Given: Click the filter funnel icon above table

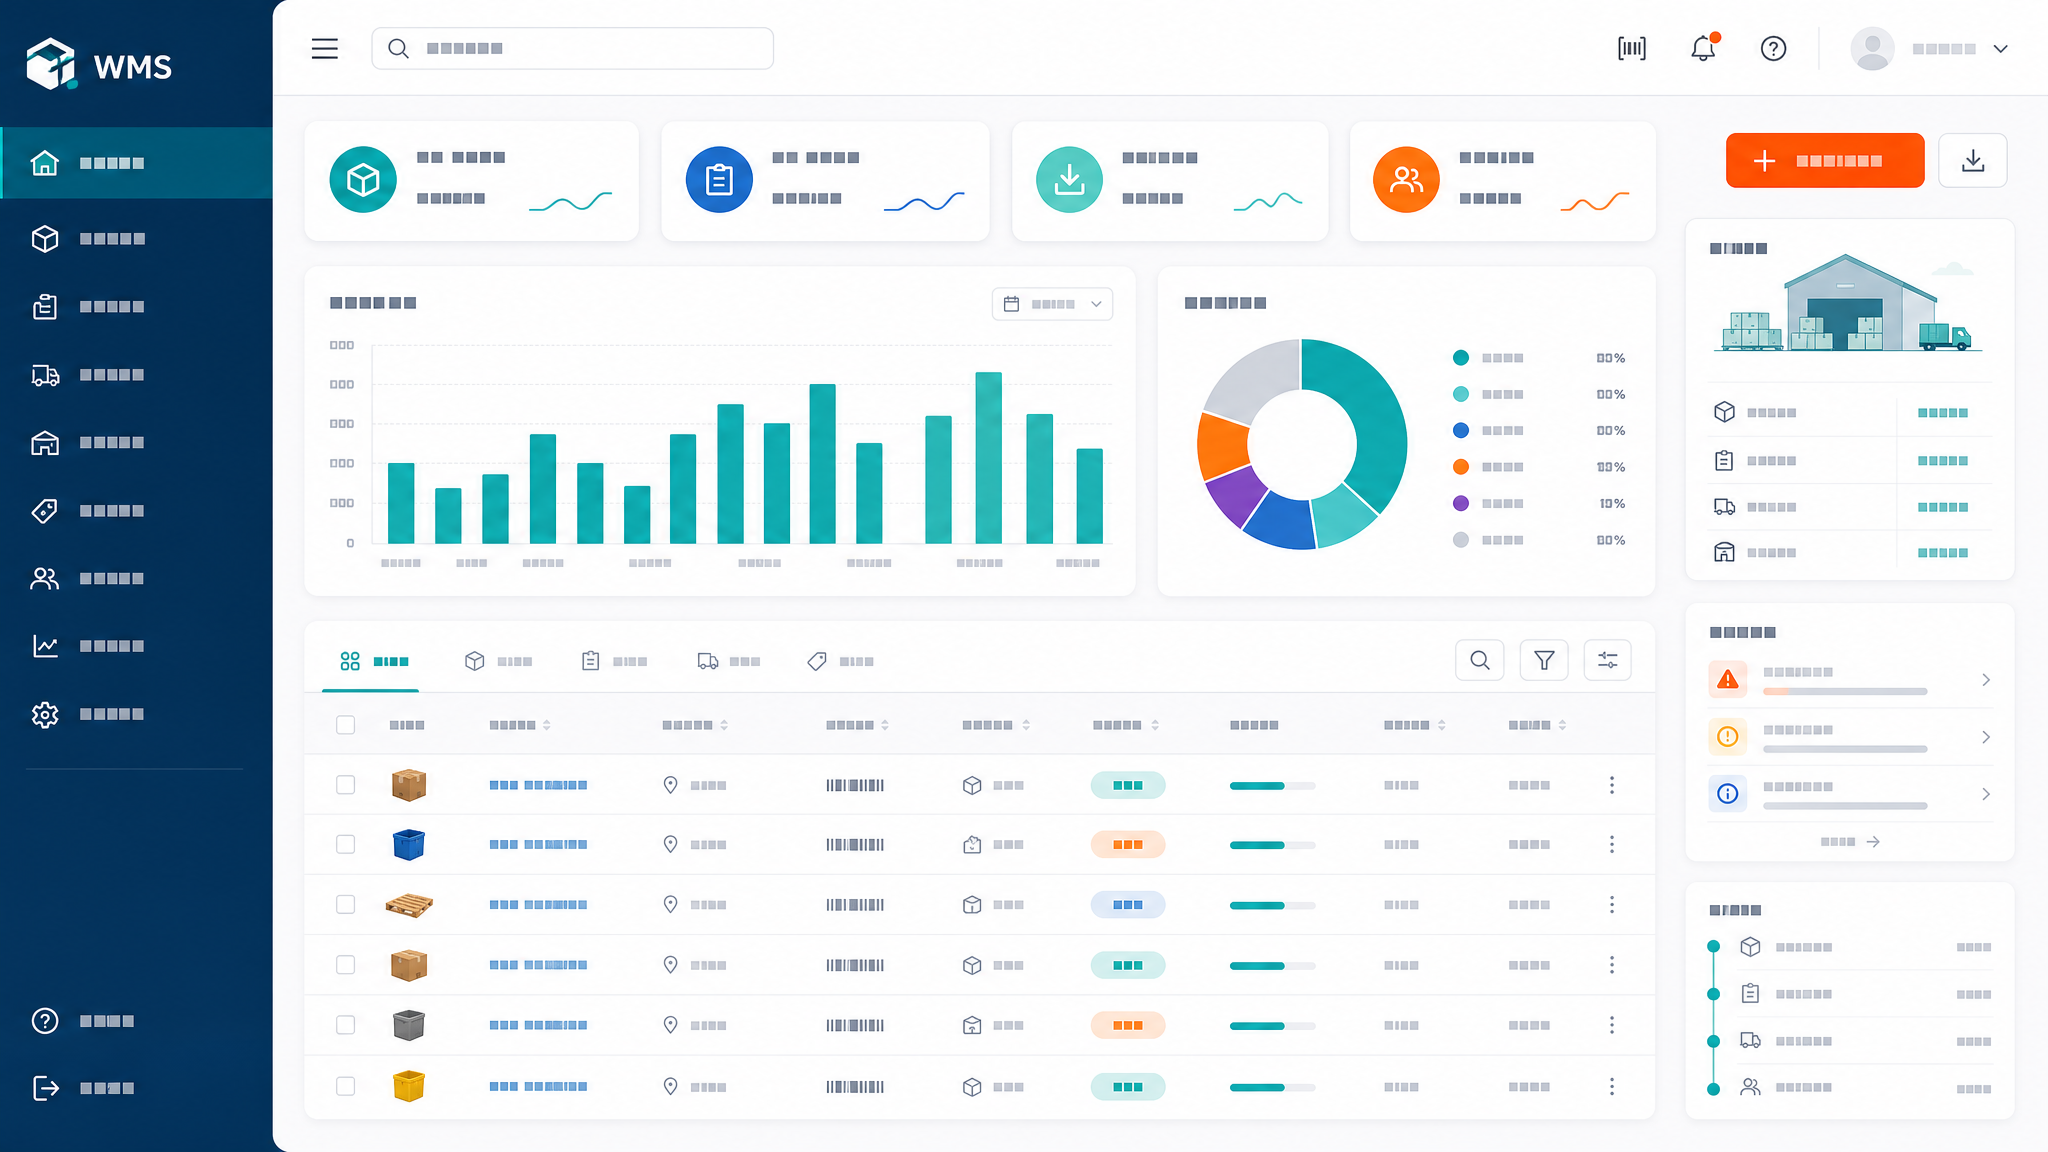Looking at the screenshot, I should [1544, 660].
